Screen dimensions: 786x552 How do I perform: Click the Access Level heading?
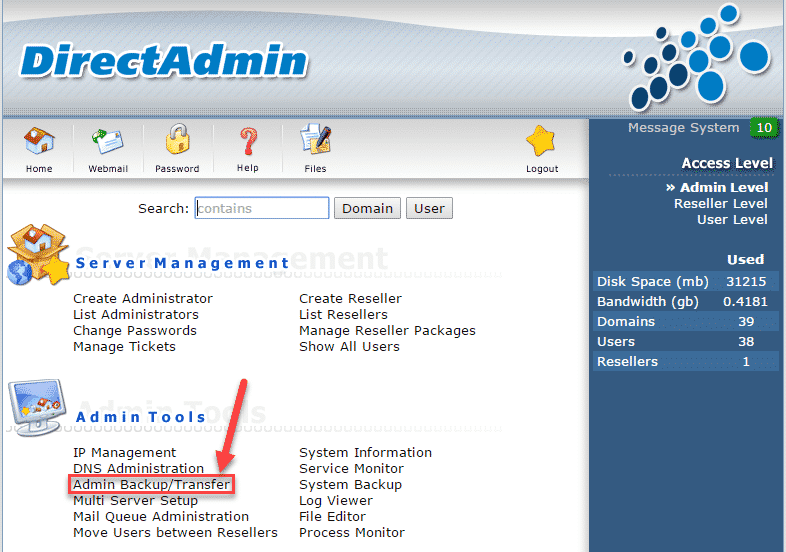727,163
